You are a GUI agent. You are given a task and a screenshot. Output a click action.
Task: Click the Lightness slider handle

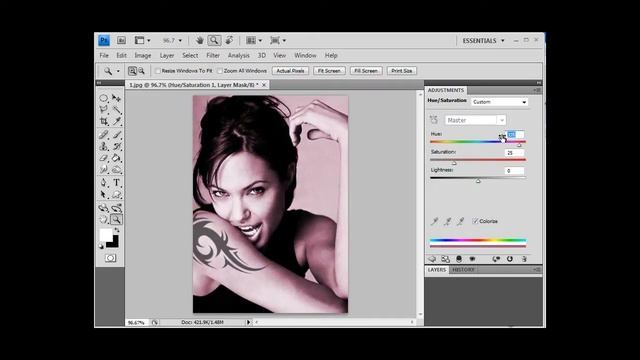[x=478, y=181]
